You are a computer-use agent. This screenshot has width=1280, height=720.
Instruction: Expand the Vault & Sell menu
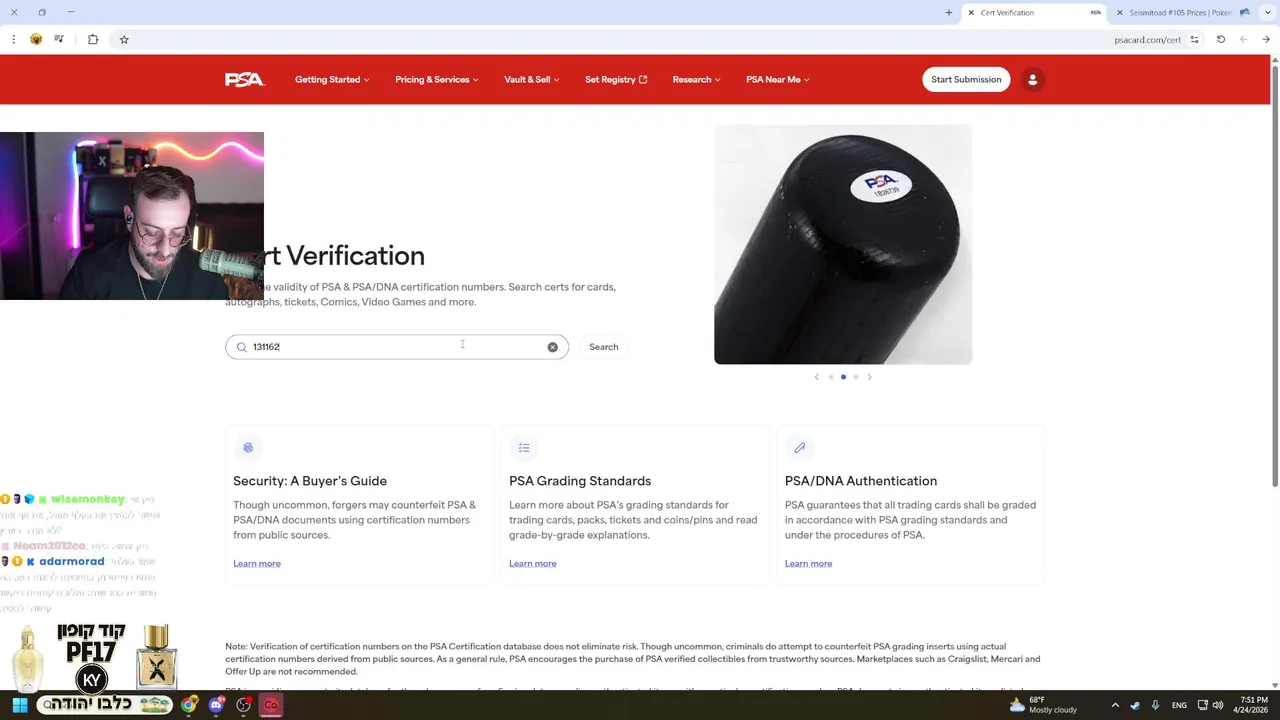532,80
